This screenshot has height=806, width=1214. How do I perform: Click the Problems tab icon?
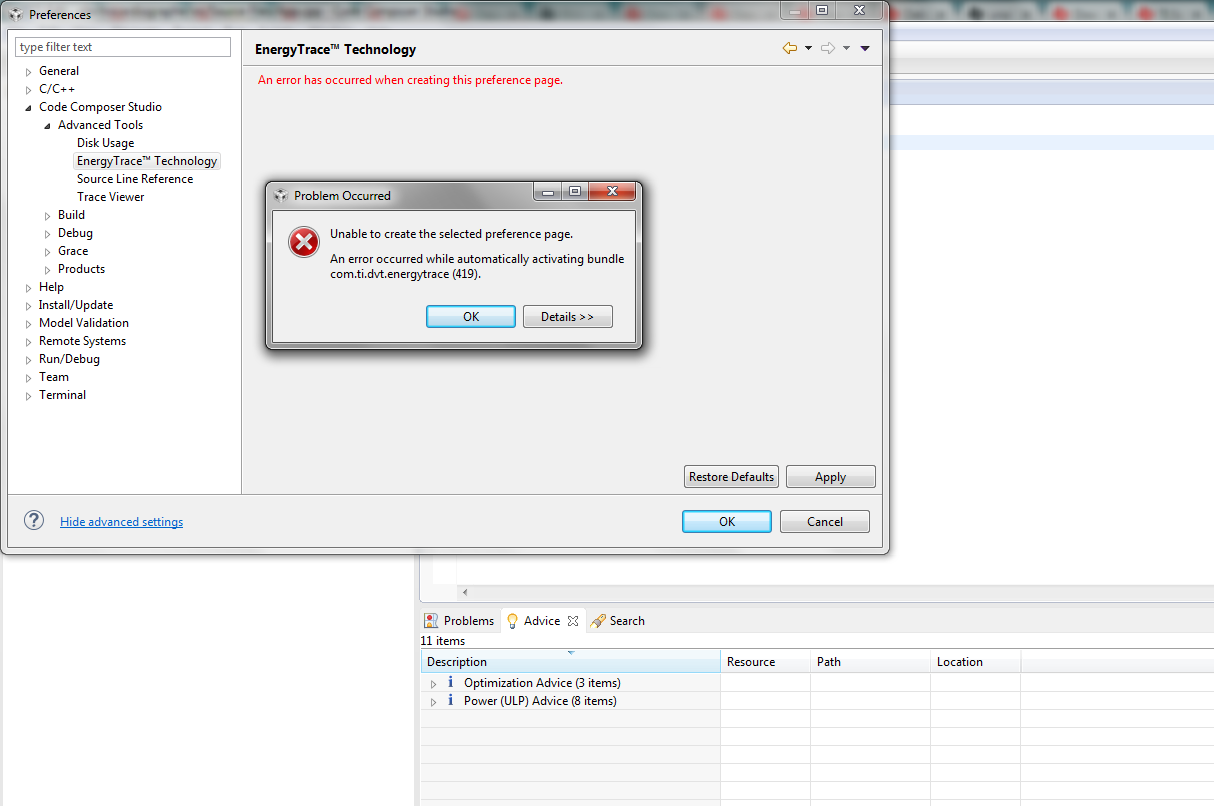pyautogui.click(x=431, y=621)
